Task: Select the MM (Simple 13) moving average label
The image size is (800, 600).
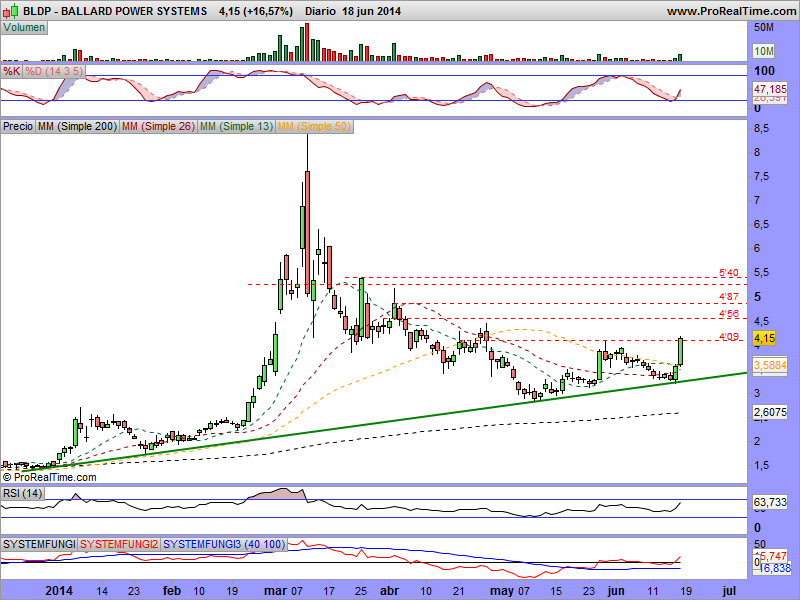Action: [236, 126]
